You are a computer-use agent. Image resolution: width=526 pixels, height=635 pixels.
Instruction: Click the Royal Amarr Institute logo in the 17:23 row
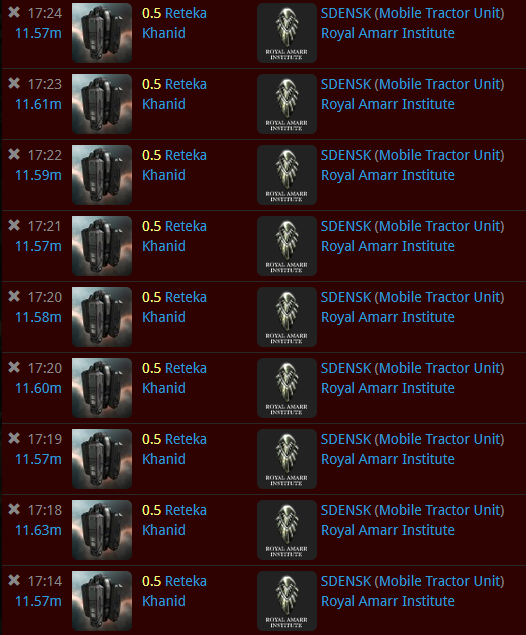287,104
